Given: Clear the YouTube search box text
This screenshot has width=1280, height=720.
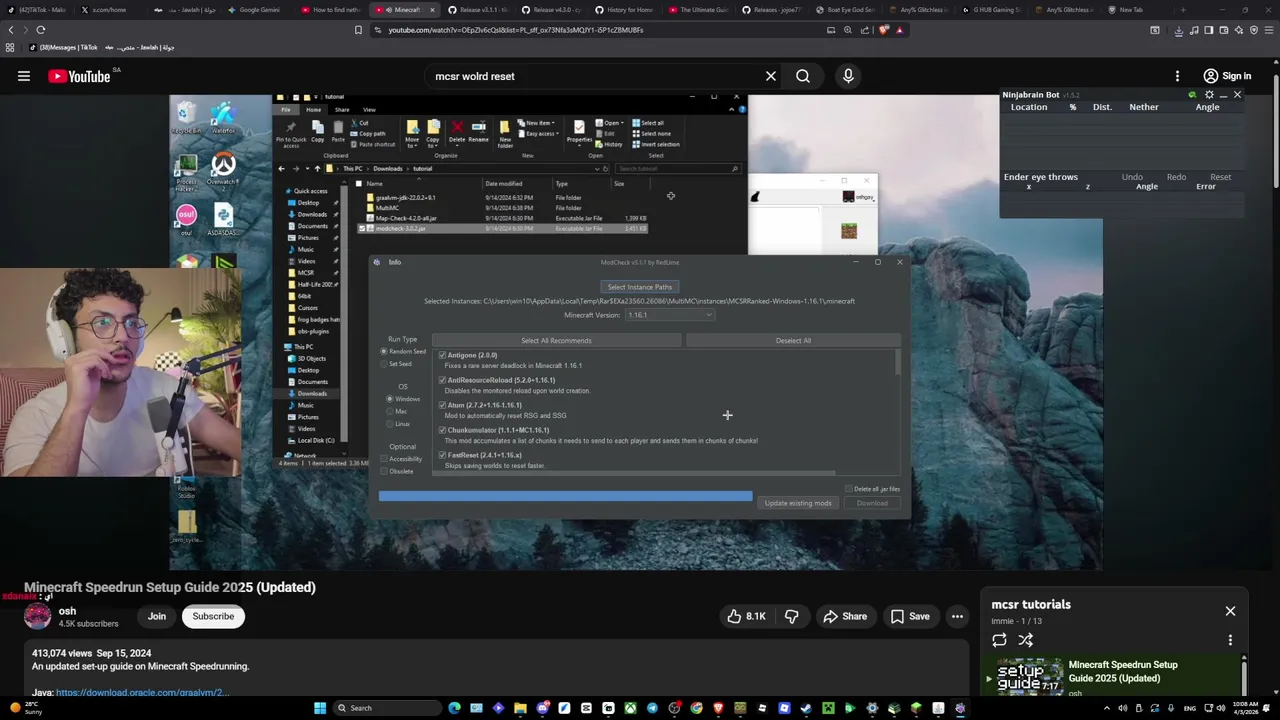Looking at the screenshot, I should coord(771,76).
